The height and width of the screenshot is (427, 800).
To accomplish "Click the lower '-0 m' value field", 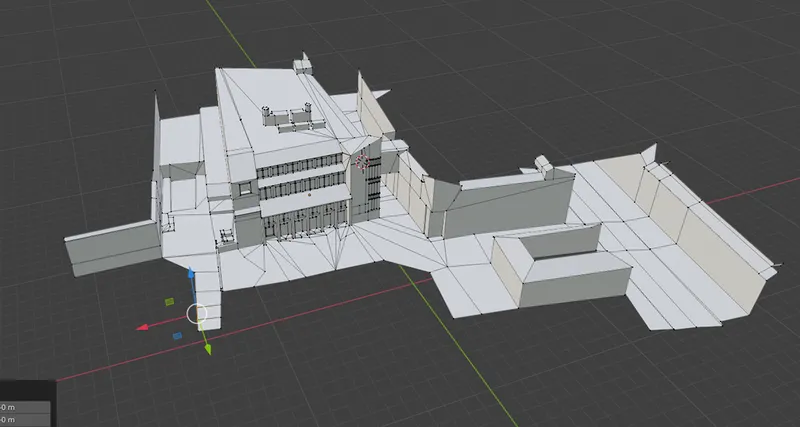I will pos(25,419).
